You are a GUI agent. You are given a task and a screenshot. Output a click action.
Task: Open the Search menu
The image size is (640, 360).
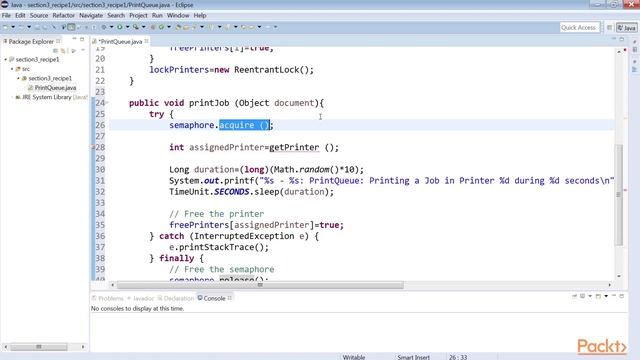116,16
